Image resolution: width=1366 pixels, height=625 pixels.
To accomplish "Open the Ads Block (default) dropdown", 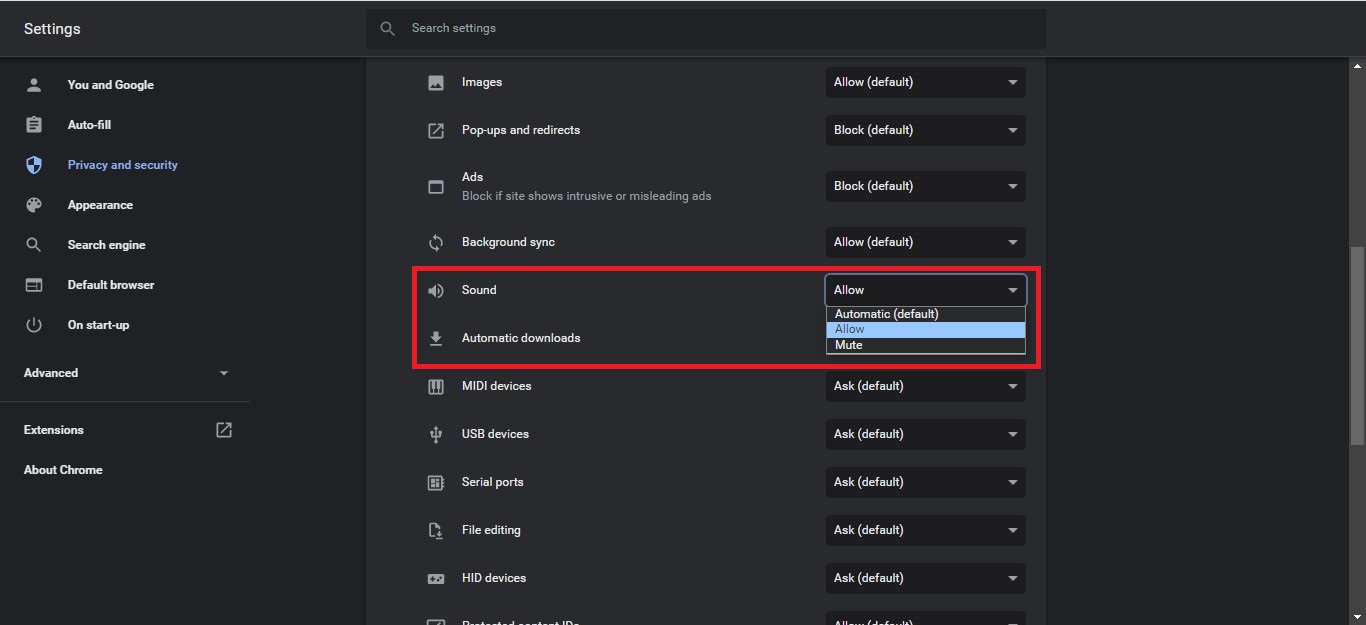I will [925, 186].
